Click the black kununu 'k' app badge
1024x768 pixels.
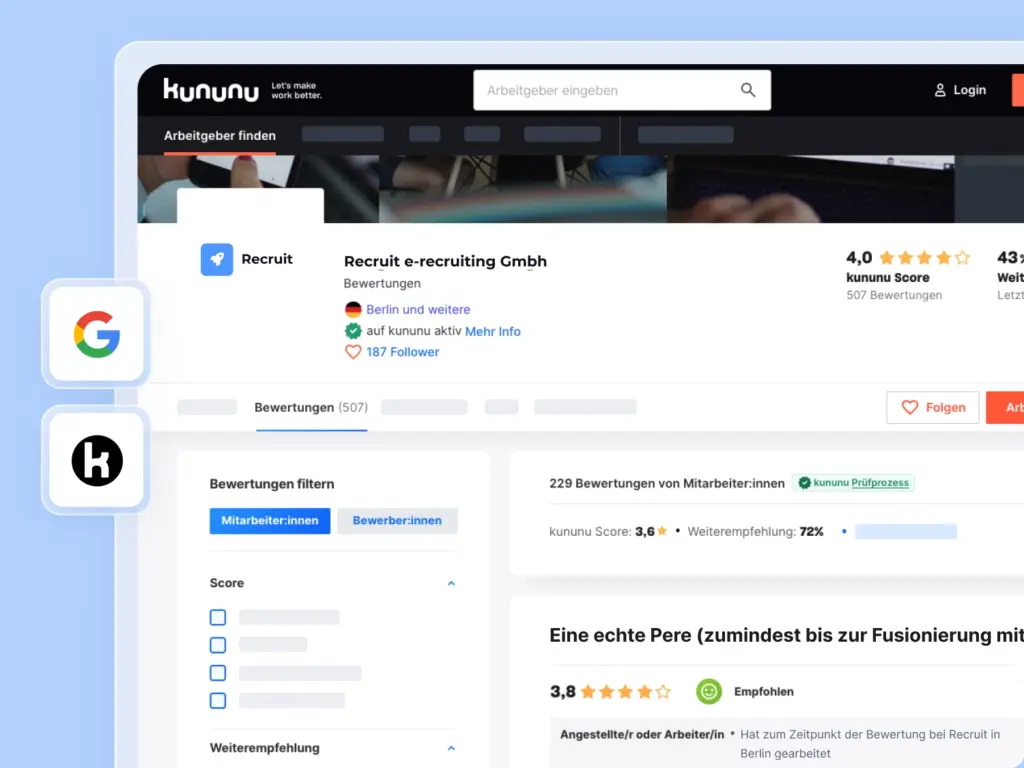[x=95, y=461]
